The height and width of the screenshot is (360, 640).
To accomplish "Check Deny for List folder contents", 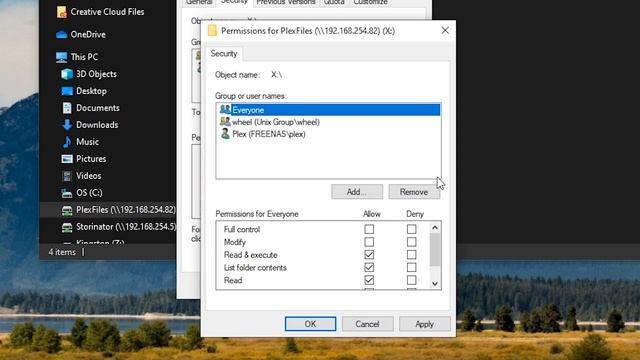I will (411, 267).
